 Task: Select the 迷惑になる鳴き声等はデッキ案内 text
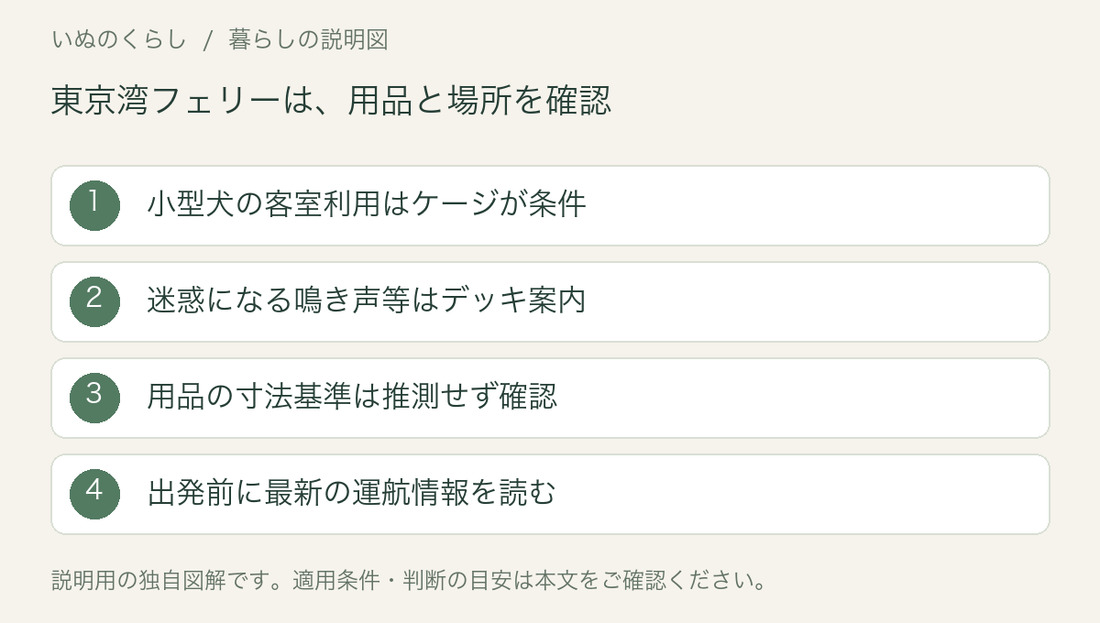click(366, 300)
